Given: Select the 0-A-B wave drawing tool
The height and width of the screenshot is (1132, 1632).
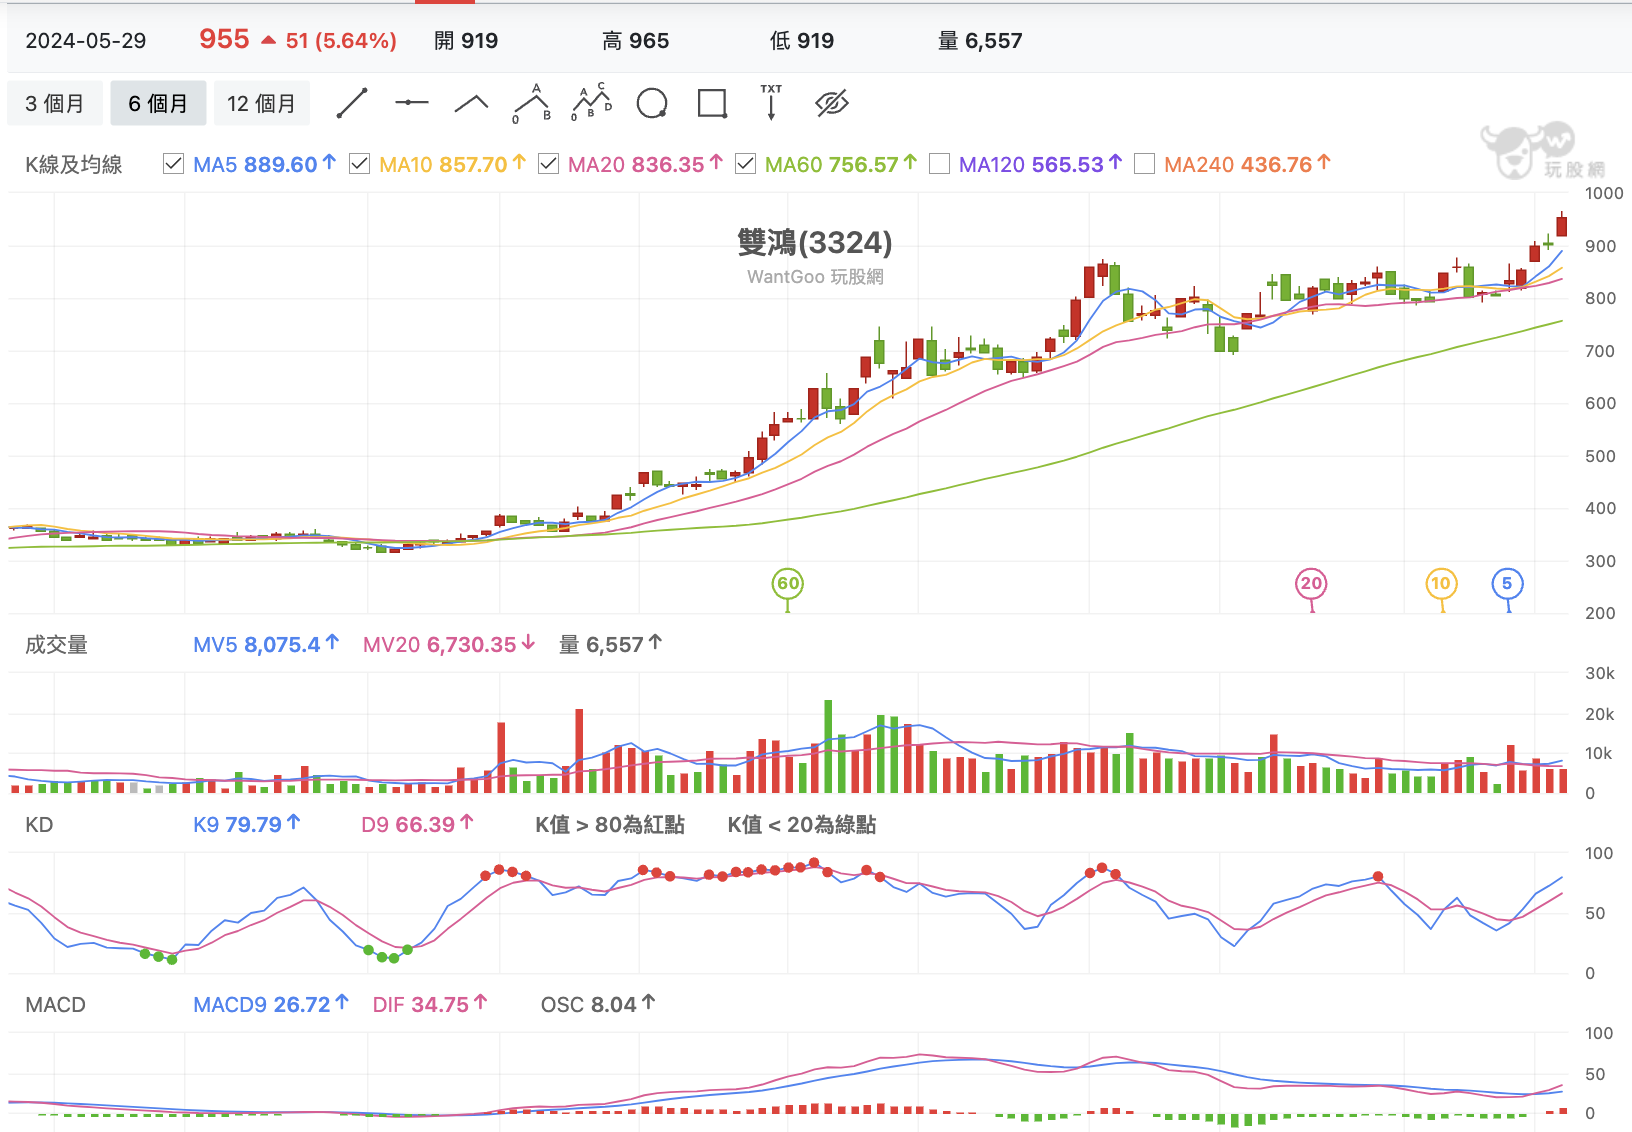Looking at the screenshot, I should pyautogui.click(x=531, y=103).
